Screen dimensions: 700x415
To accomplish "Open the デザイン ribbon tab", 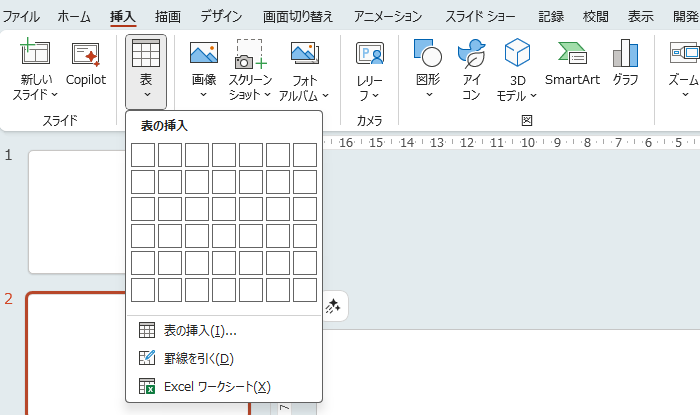I will click(x=220, y=16).
